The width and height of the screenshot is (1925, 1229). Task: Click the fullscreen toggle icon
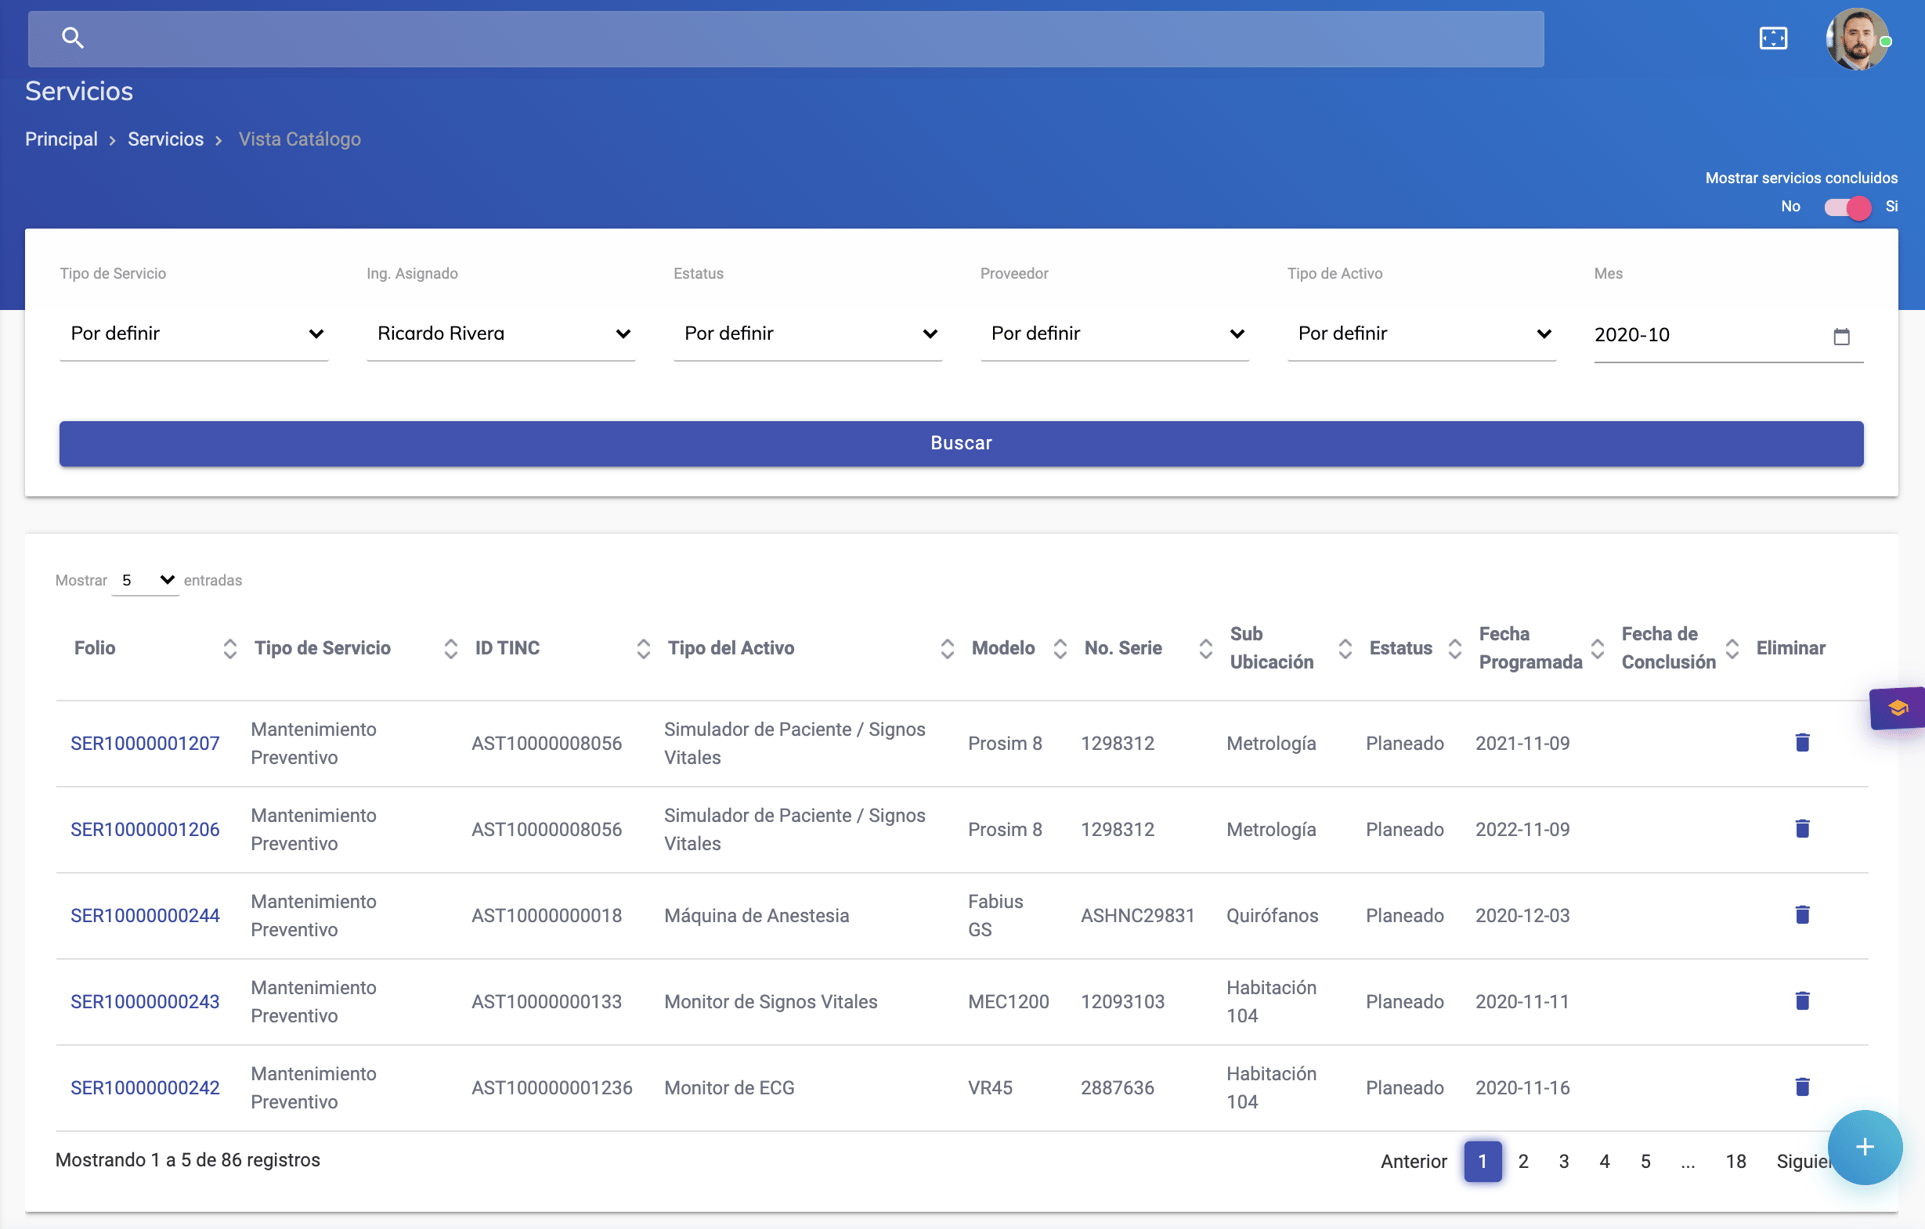(x=1773, y=38)
